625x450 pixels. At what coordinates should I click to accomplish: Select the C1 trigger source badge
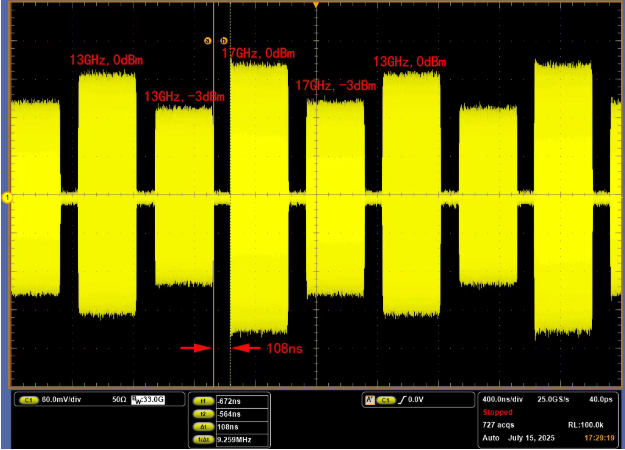click(x=386, y=400)
